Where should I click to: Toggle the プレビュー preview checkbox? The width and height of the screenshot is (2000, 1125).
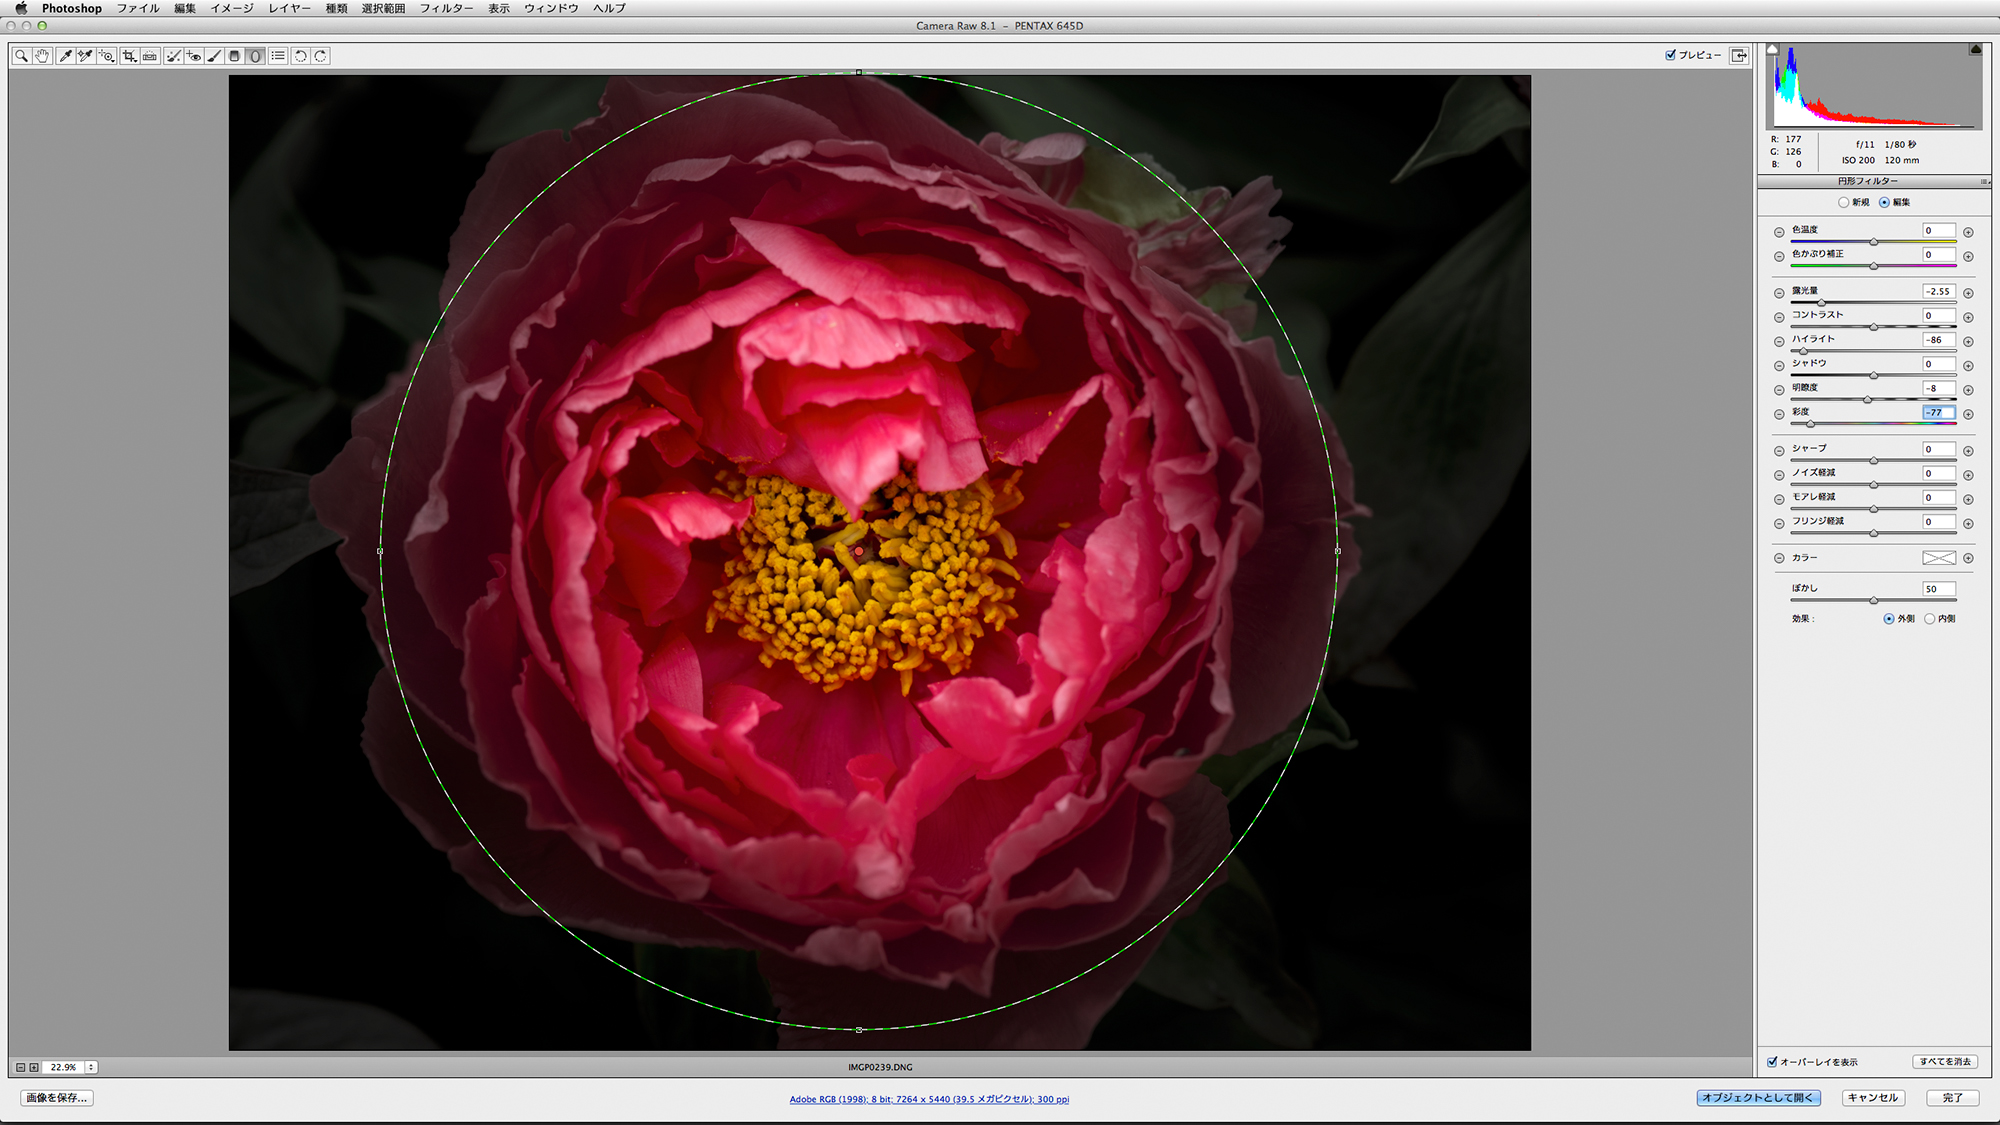(1670, 55)
